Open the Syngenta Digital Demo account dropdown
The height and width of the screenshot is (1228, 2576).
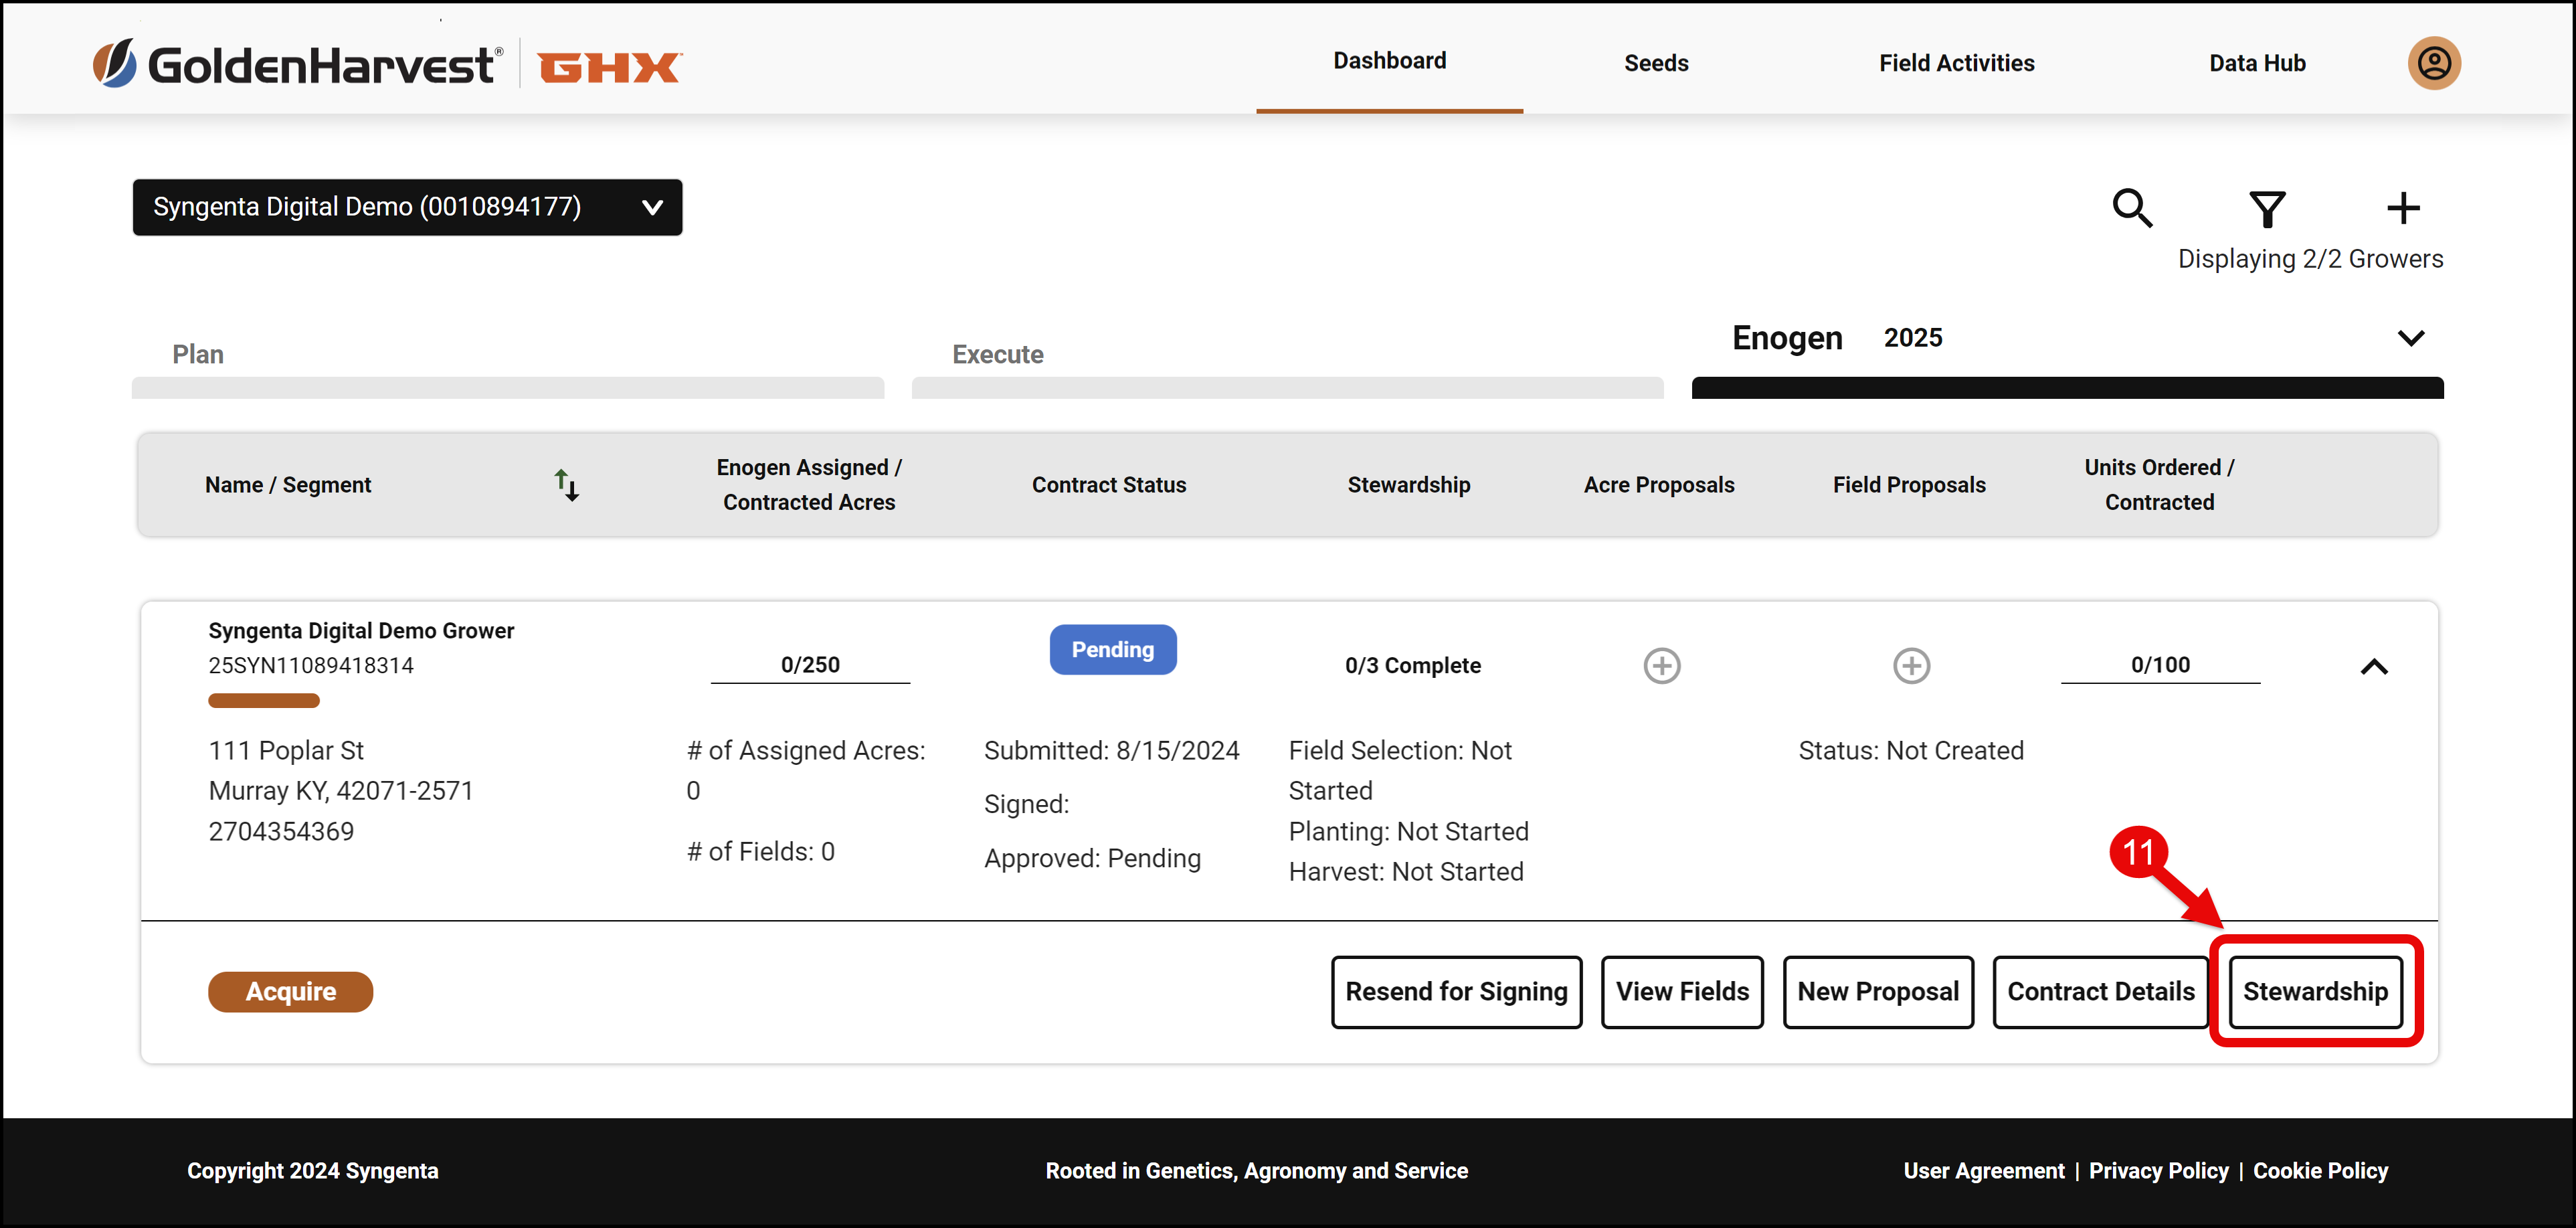coord(407,207)
